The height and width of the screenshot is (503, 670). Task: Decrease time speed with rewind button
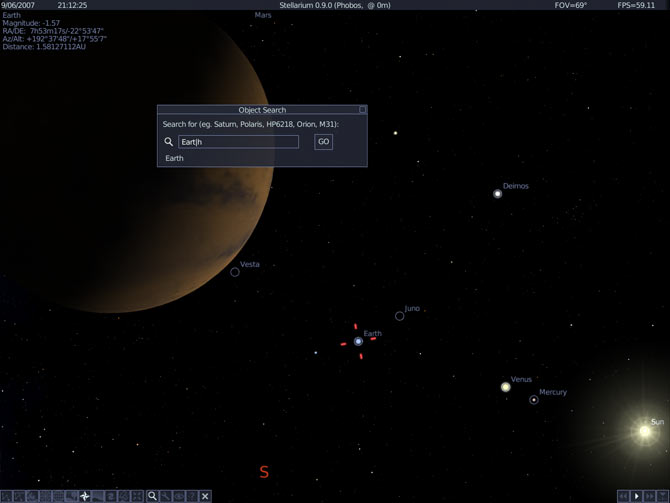[x=623, y=496]
